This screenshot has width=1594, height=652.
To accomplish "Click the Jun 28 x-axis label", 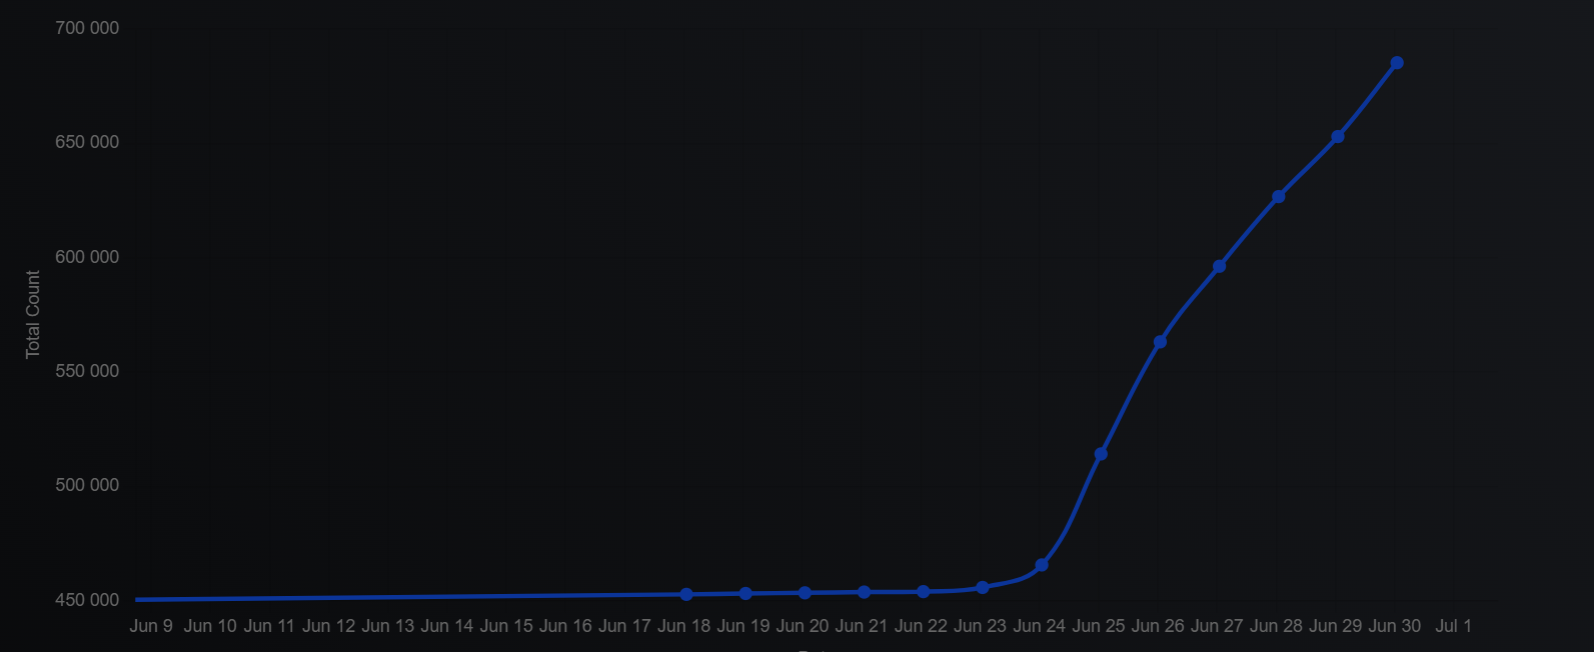I will [1276, 626].
